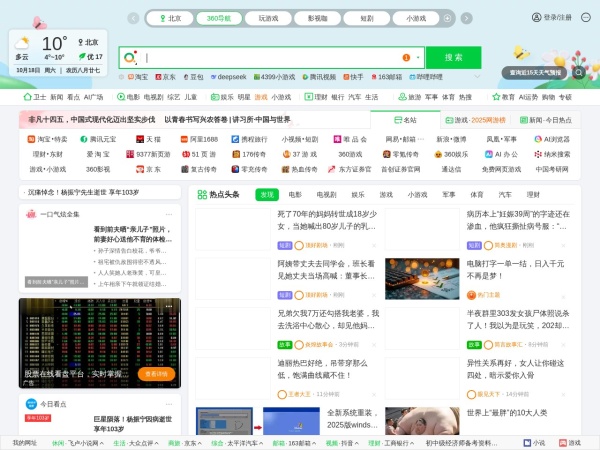Open the 杨振宁先生逝世 headline
Screen dimensions: 600x450
(83, 192)
